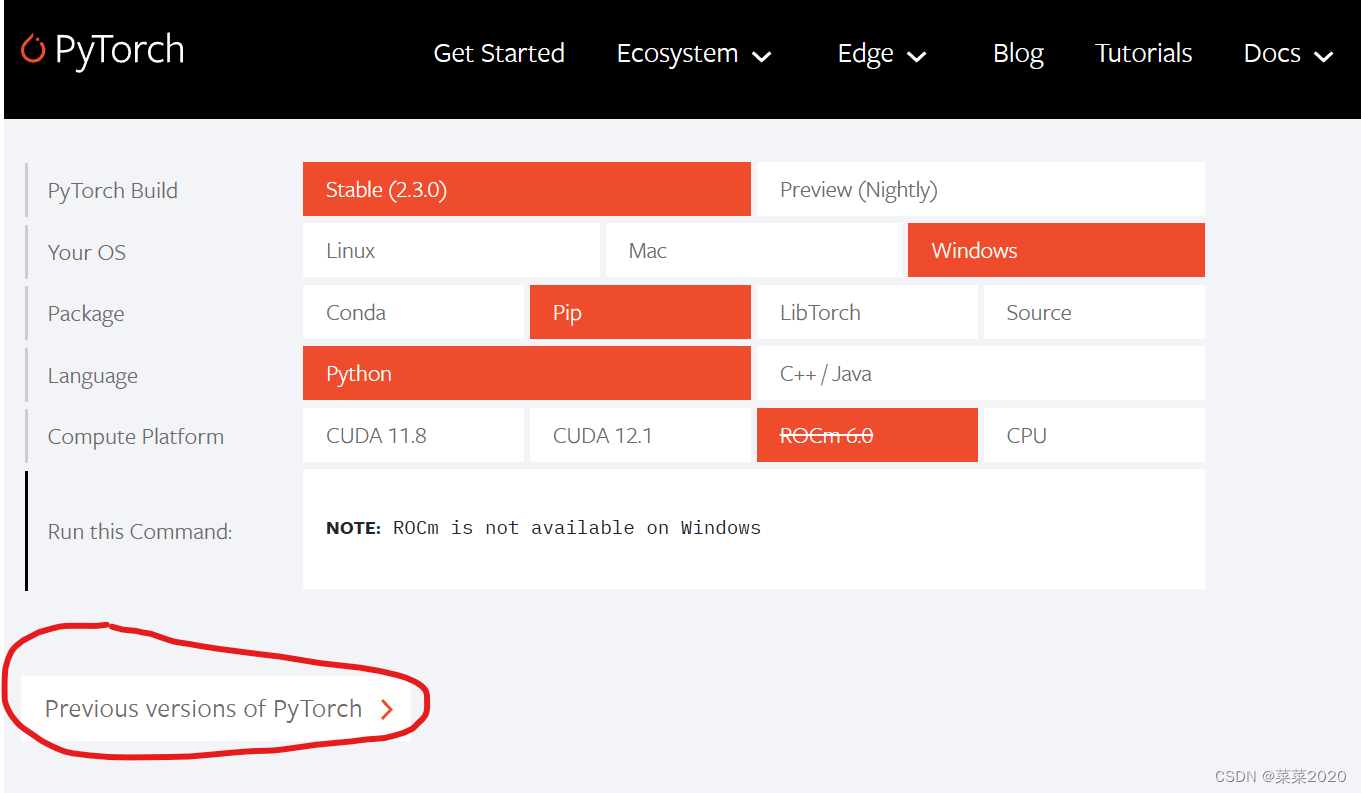Choose Linux as your OS

(x=451, y=250)
